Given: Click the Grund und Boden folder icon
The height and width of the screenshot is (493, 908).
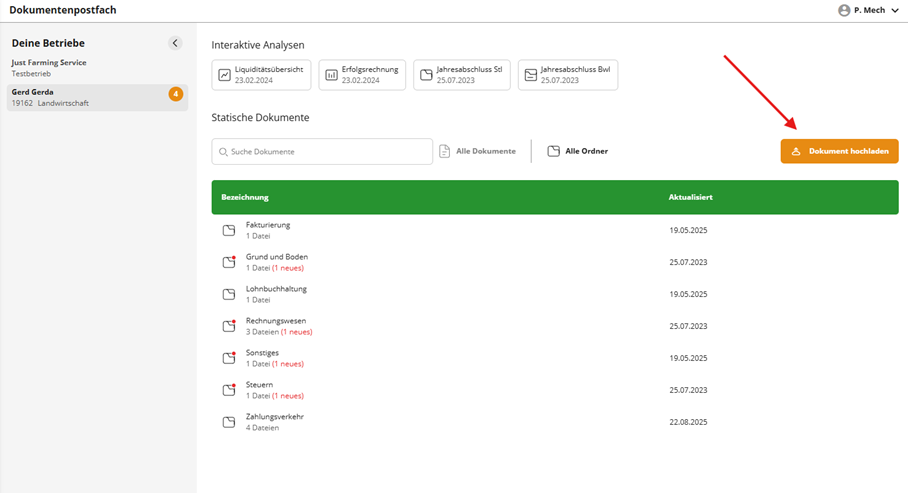Looking at the screenshot, I should pos(229,262).
